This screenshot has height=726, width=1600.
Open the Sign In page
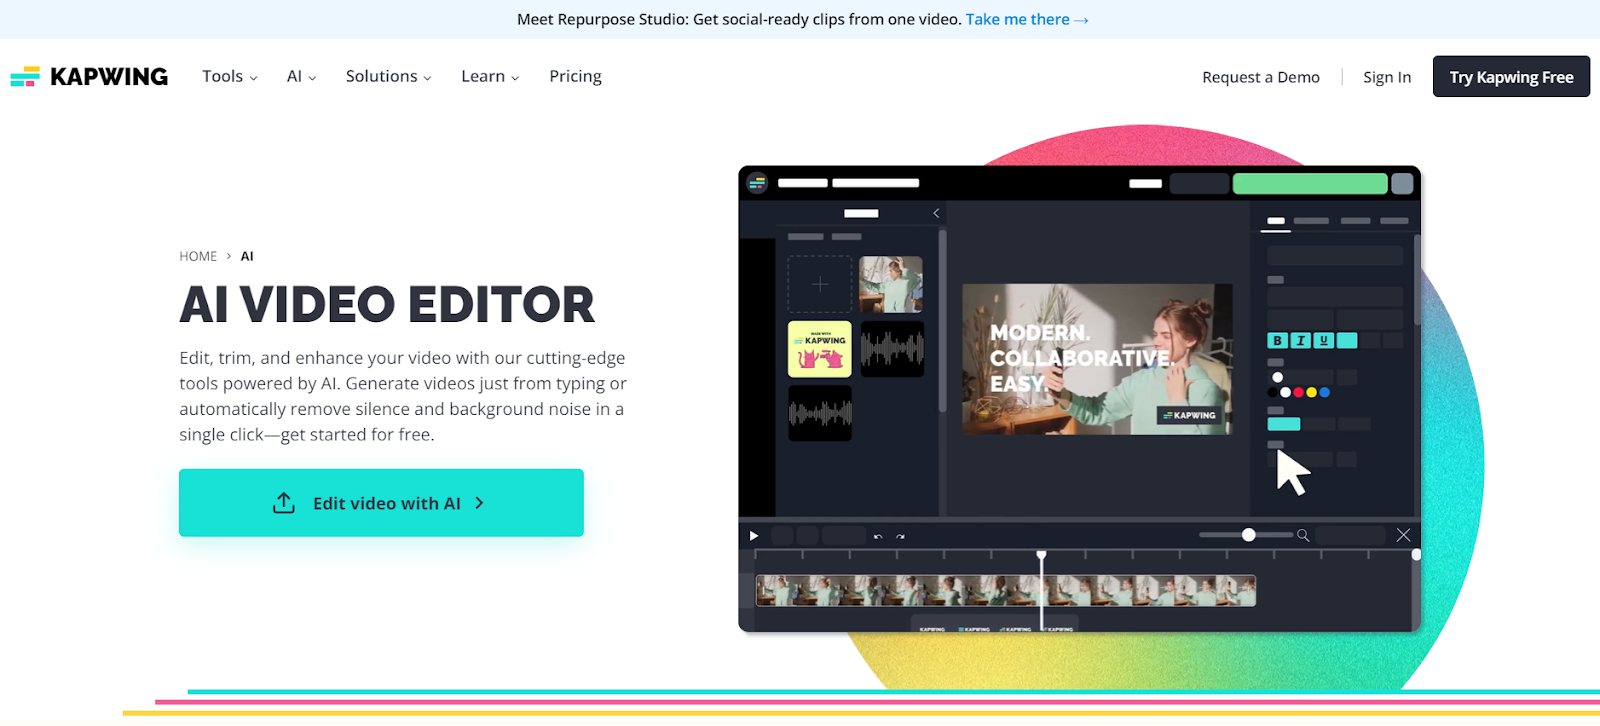(1387, 77)
